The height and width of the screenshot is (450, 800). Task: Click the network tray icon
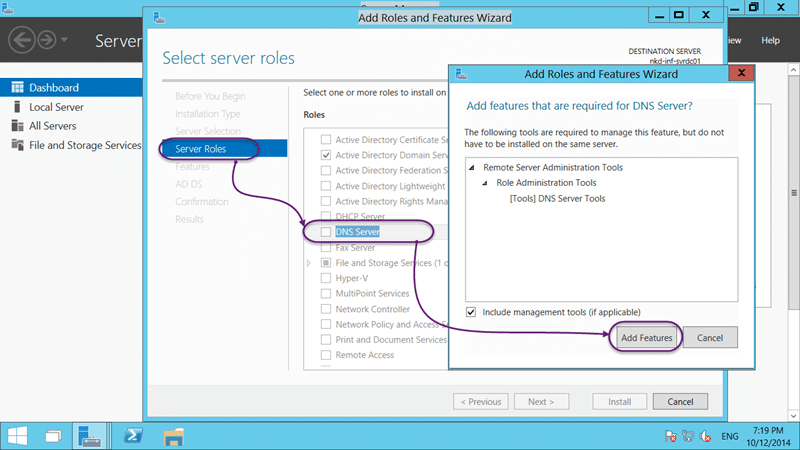click(688, 436)
